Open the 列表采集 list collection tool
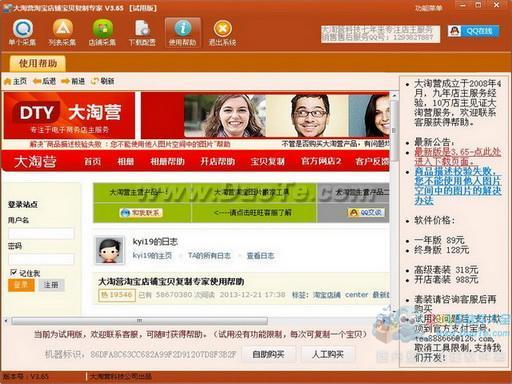Image resolution: width=512 pixels, height=384 pixels. (62, 32)
